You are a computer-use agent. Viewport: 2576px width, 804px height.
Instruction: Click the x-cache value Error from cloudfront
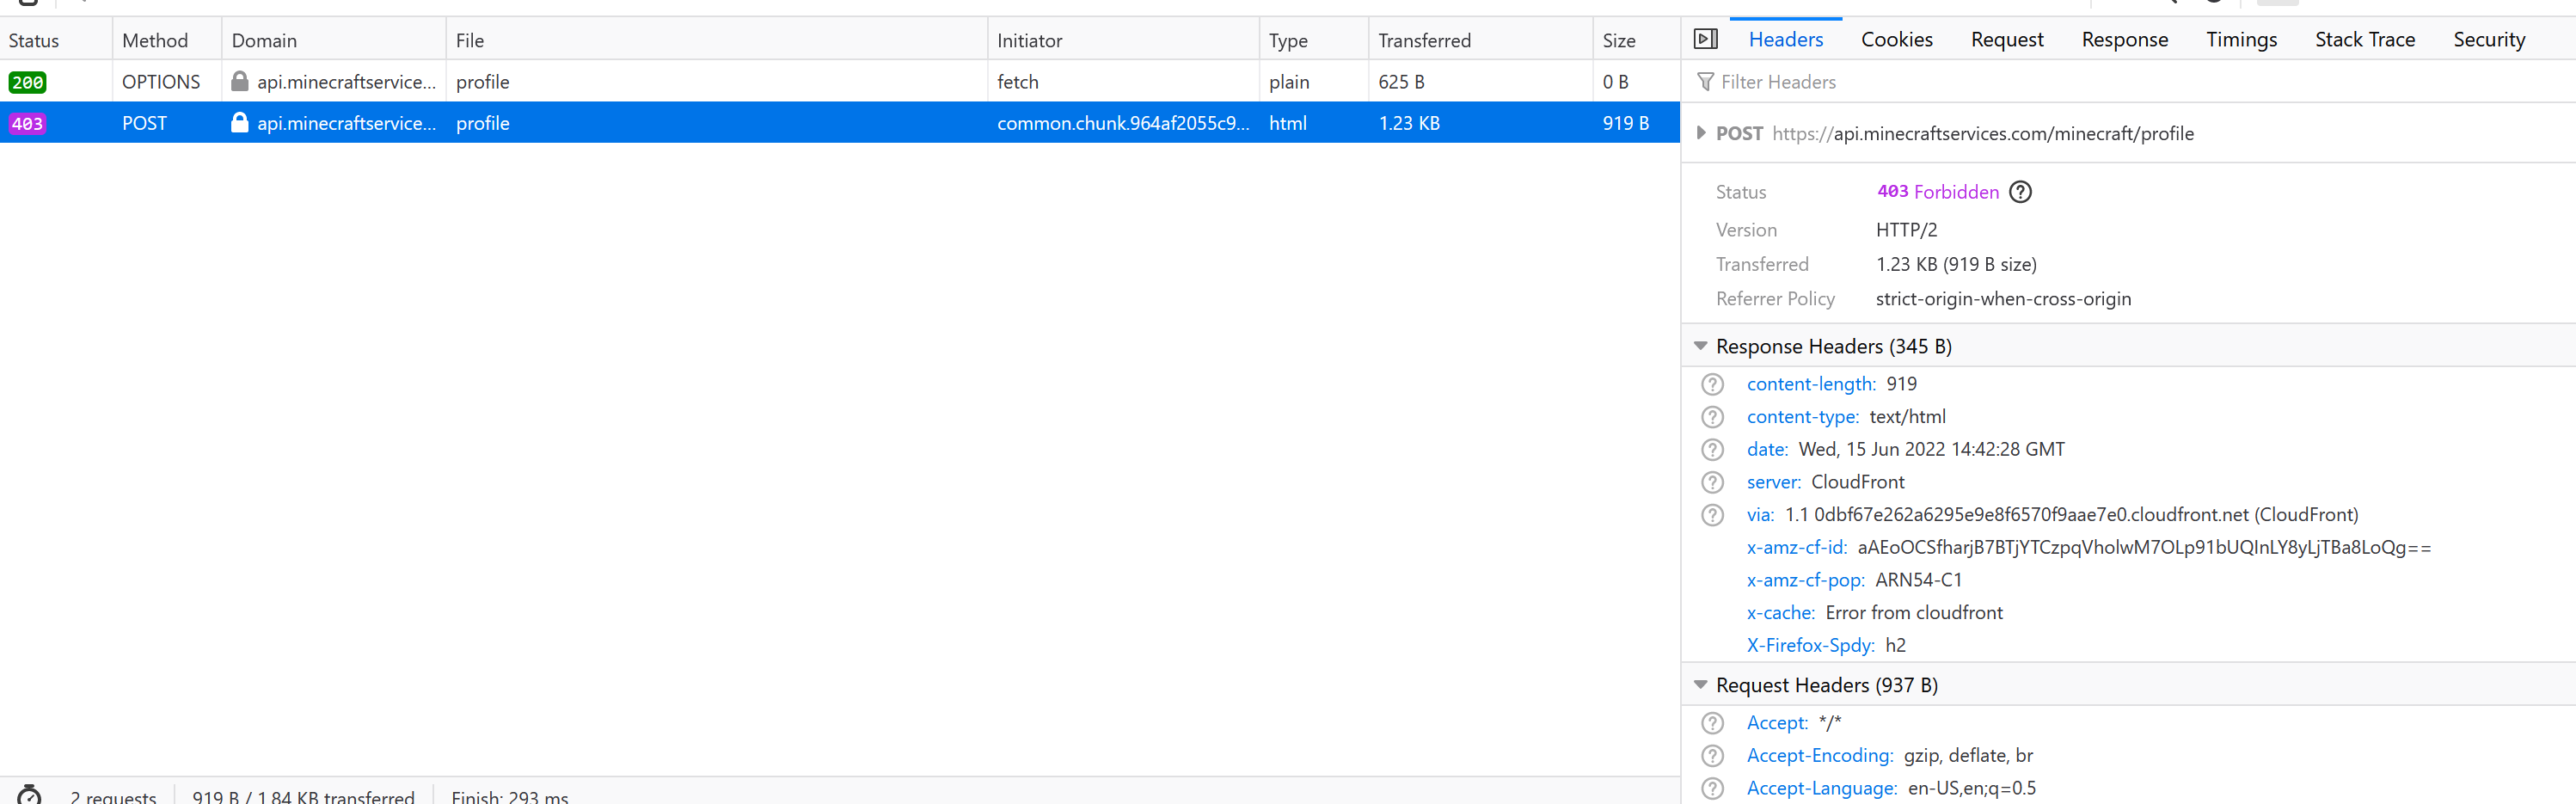point(1914,613)
